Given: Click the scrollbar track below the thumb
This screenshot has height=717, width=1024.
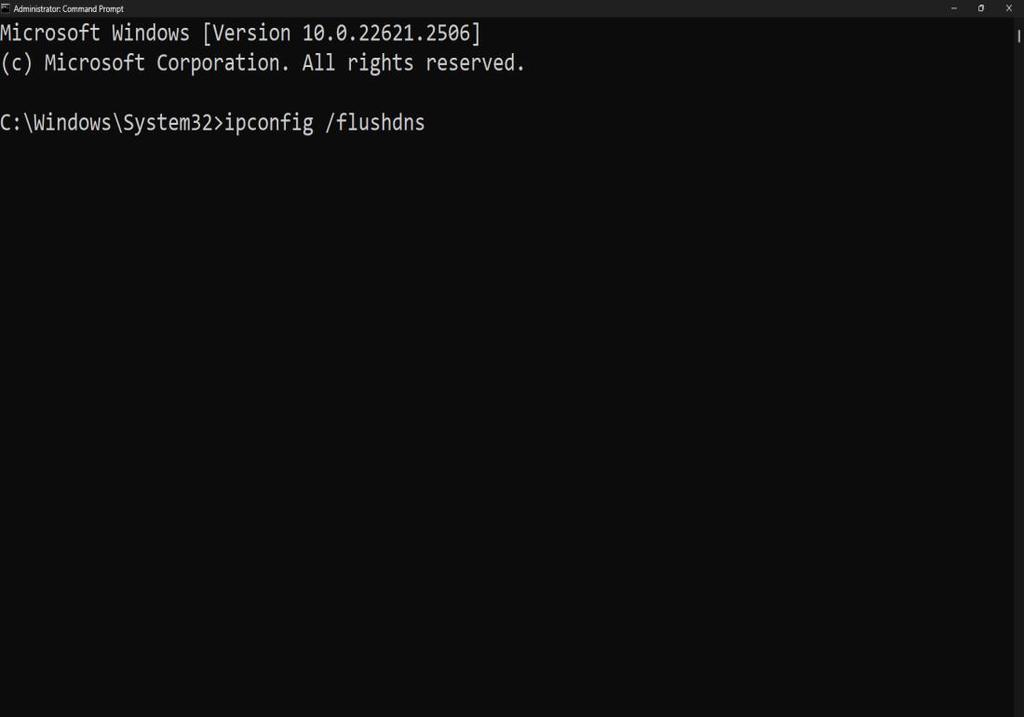Looking at the screenshot, I should [x=1019, y=379].
